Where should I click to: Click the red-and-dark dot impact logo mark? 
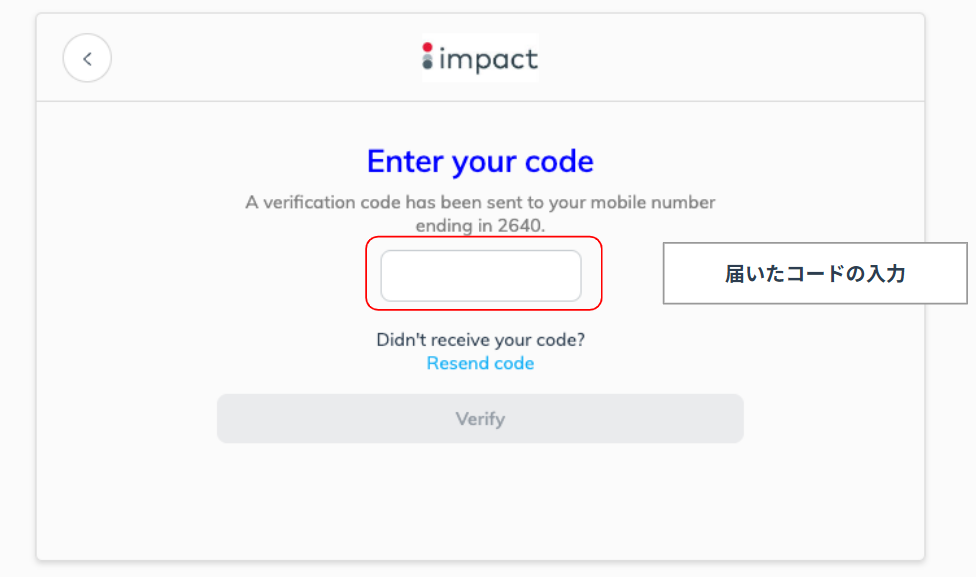(x=428, y=58)
